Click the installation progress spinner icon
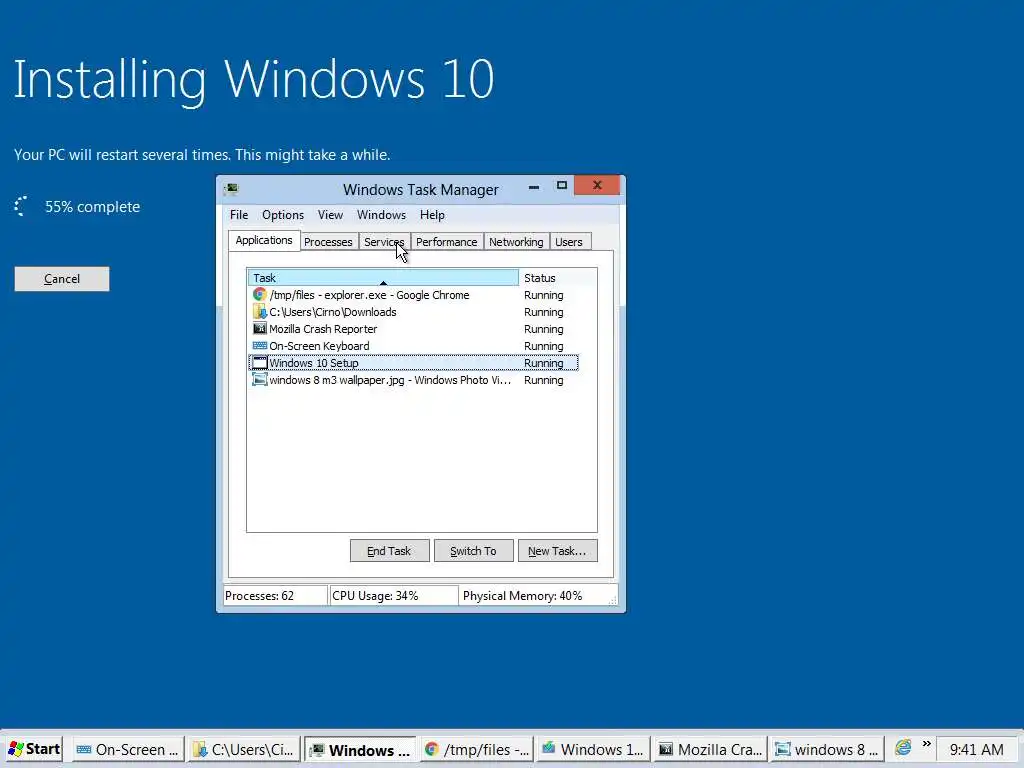 (22, 206)
